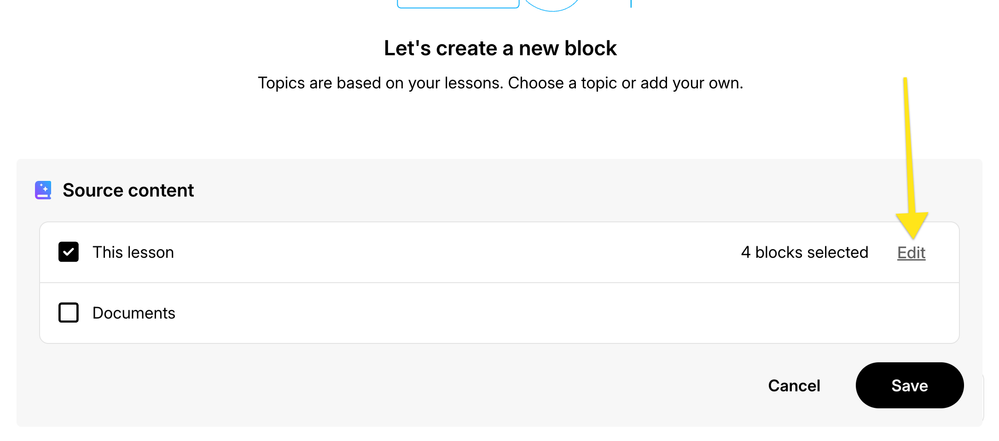Uncheck the This lesson checkbox

(68, 252)
